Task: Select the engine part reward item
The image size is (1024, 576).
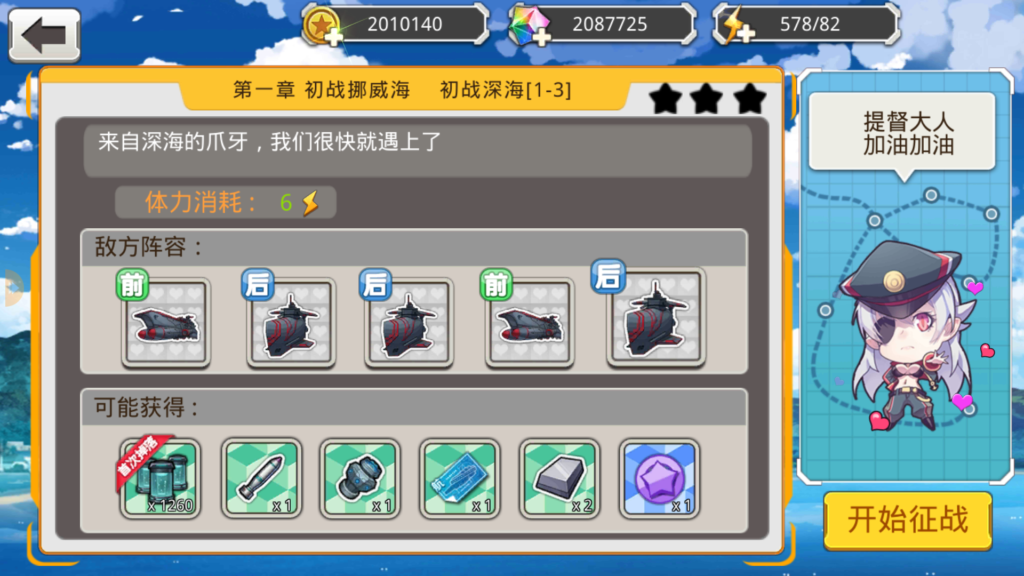Action: 360,478
